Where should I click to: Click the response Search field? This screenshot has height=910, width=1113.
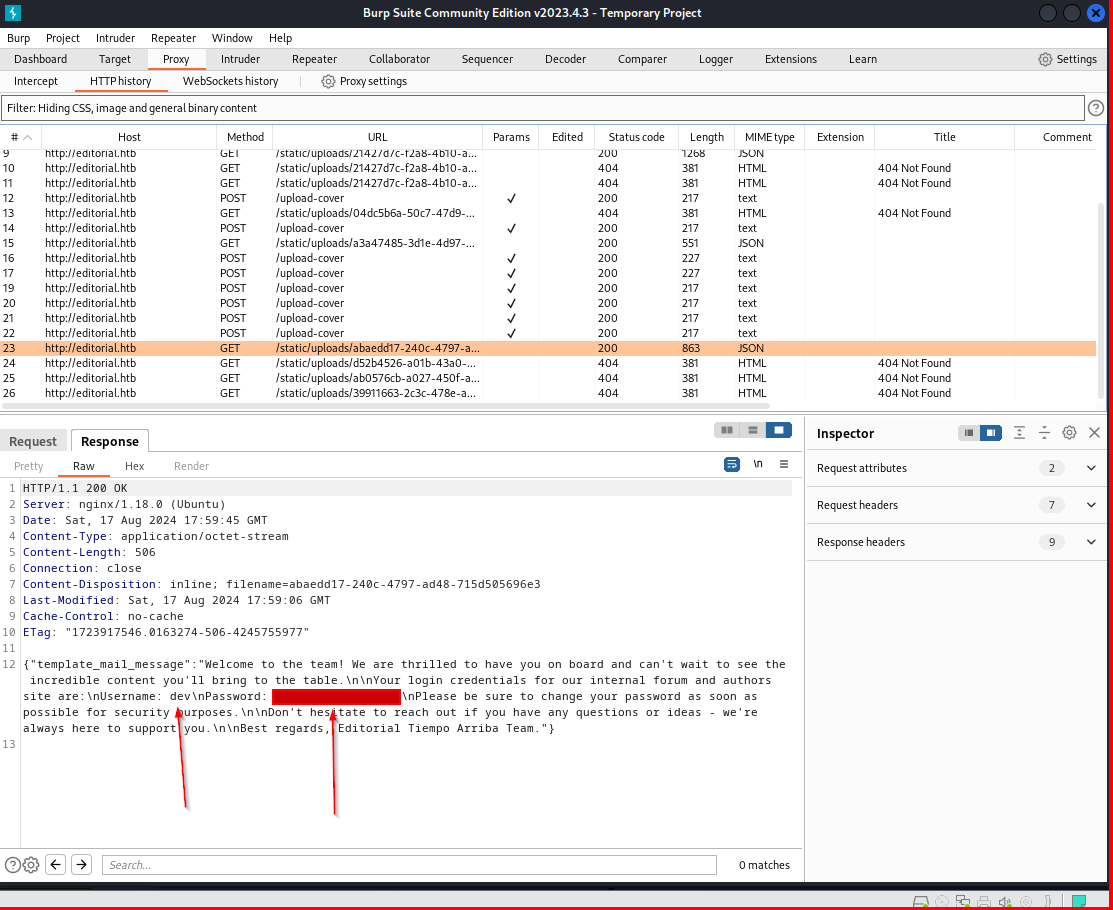coord(410,865)
